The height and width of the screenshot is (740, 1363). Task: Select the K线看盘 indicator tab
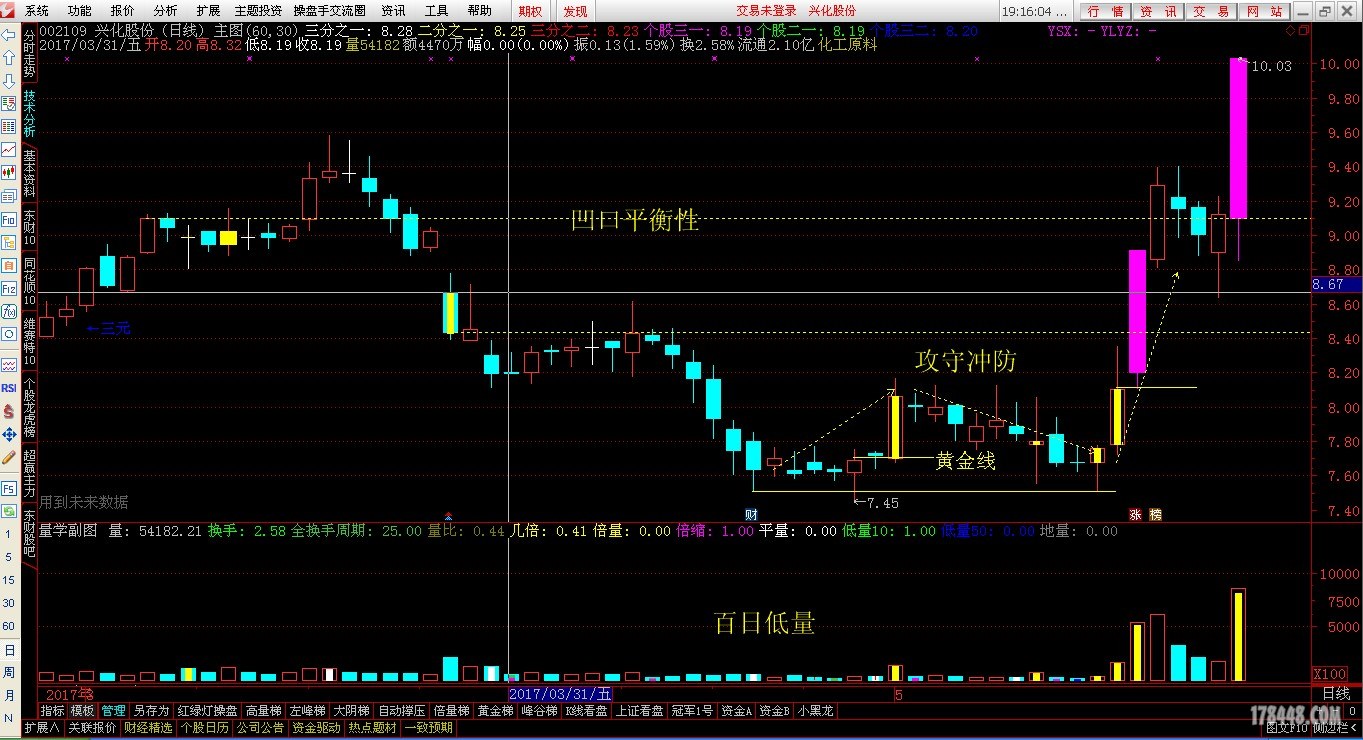point(586,711)
